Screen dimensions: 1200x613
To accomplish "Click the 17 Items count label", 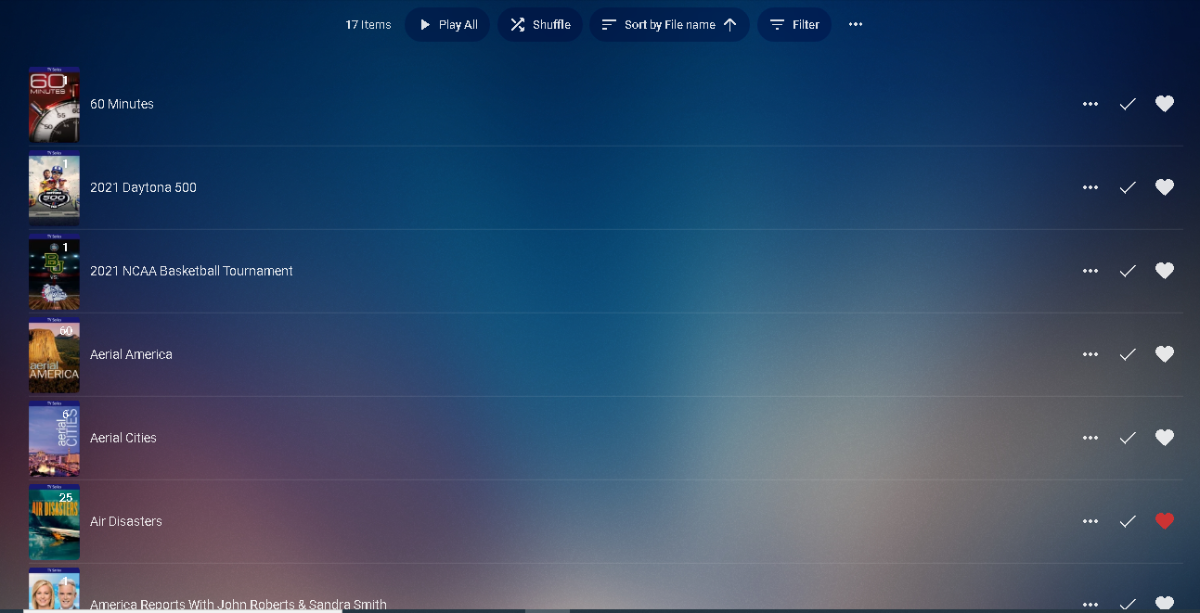I will [368, 25].
